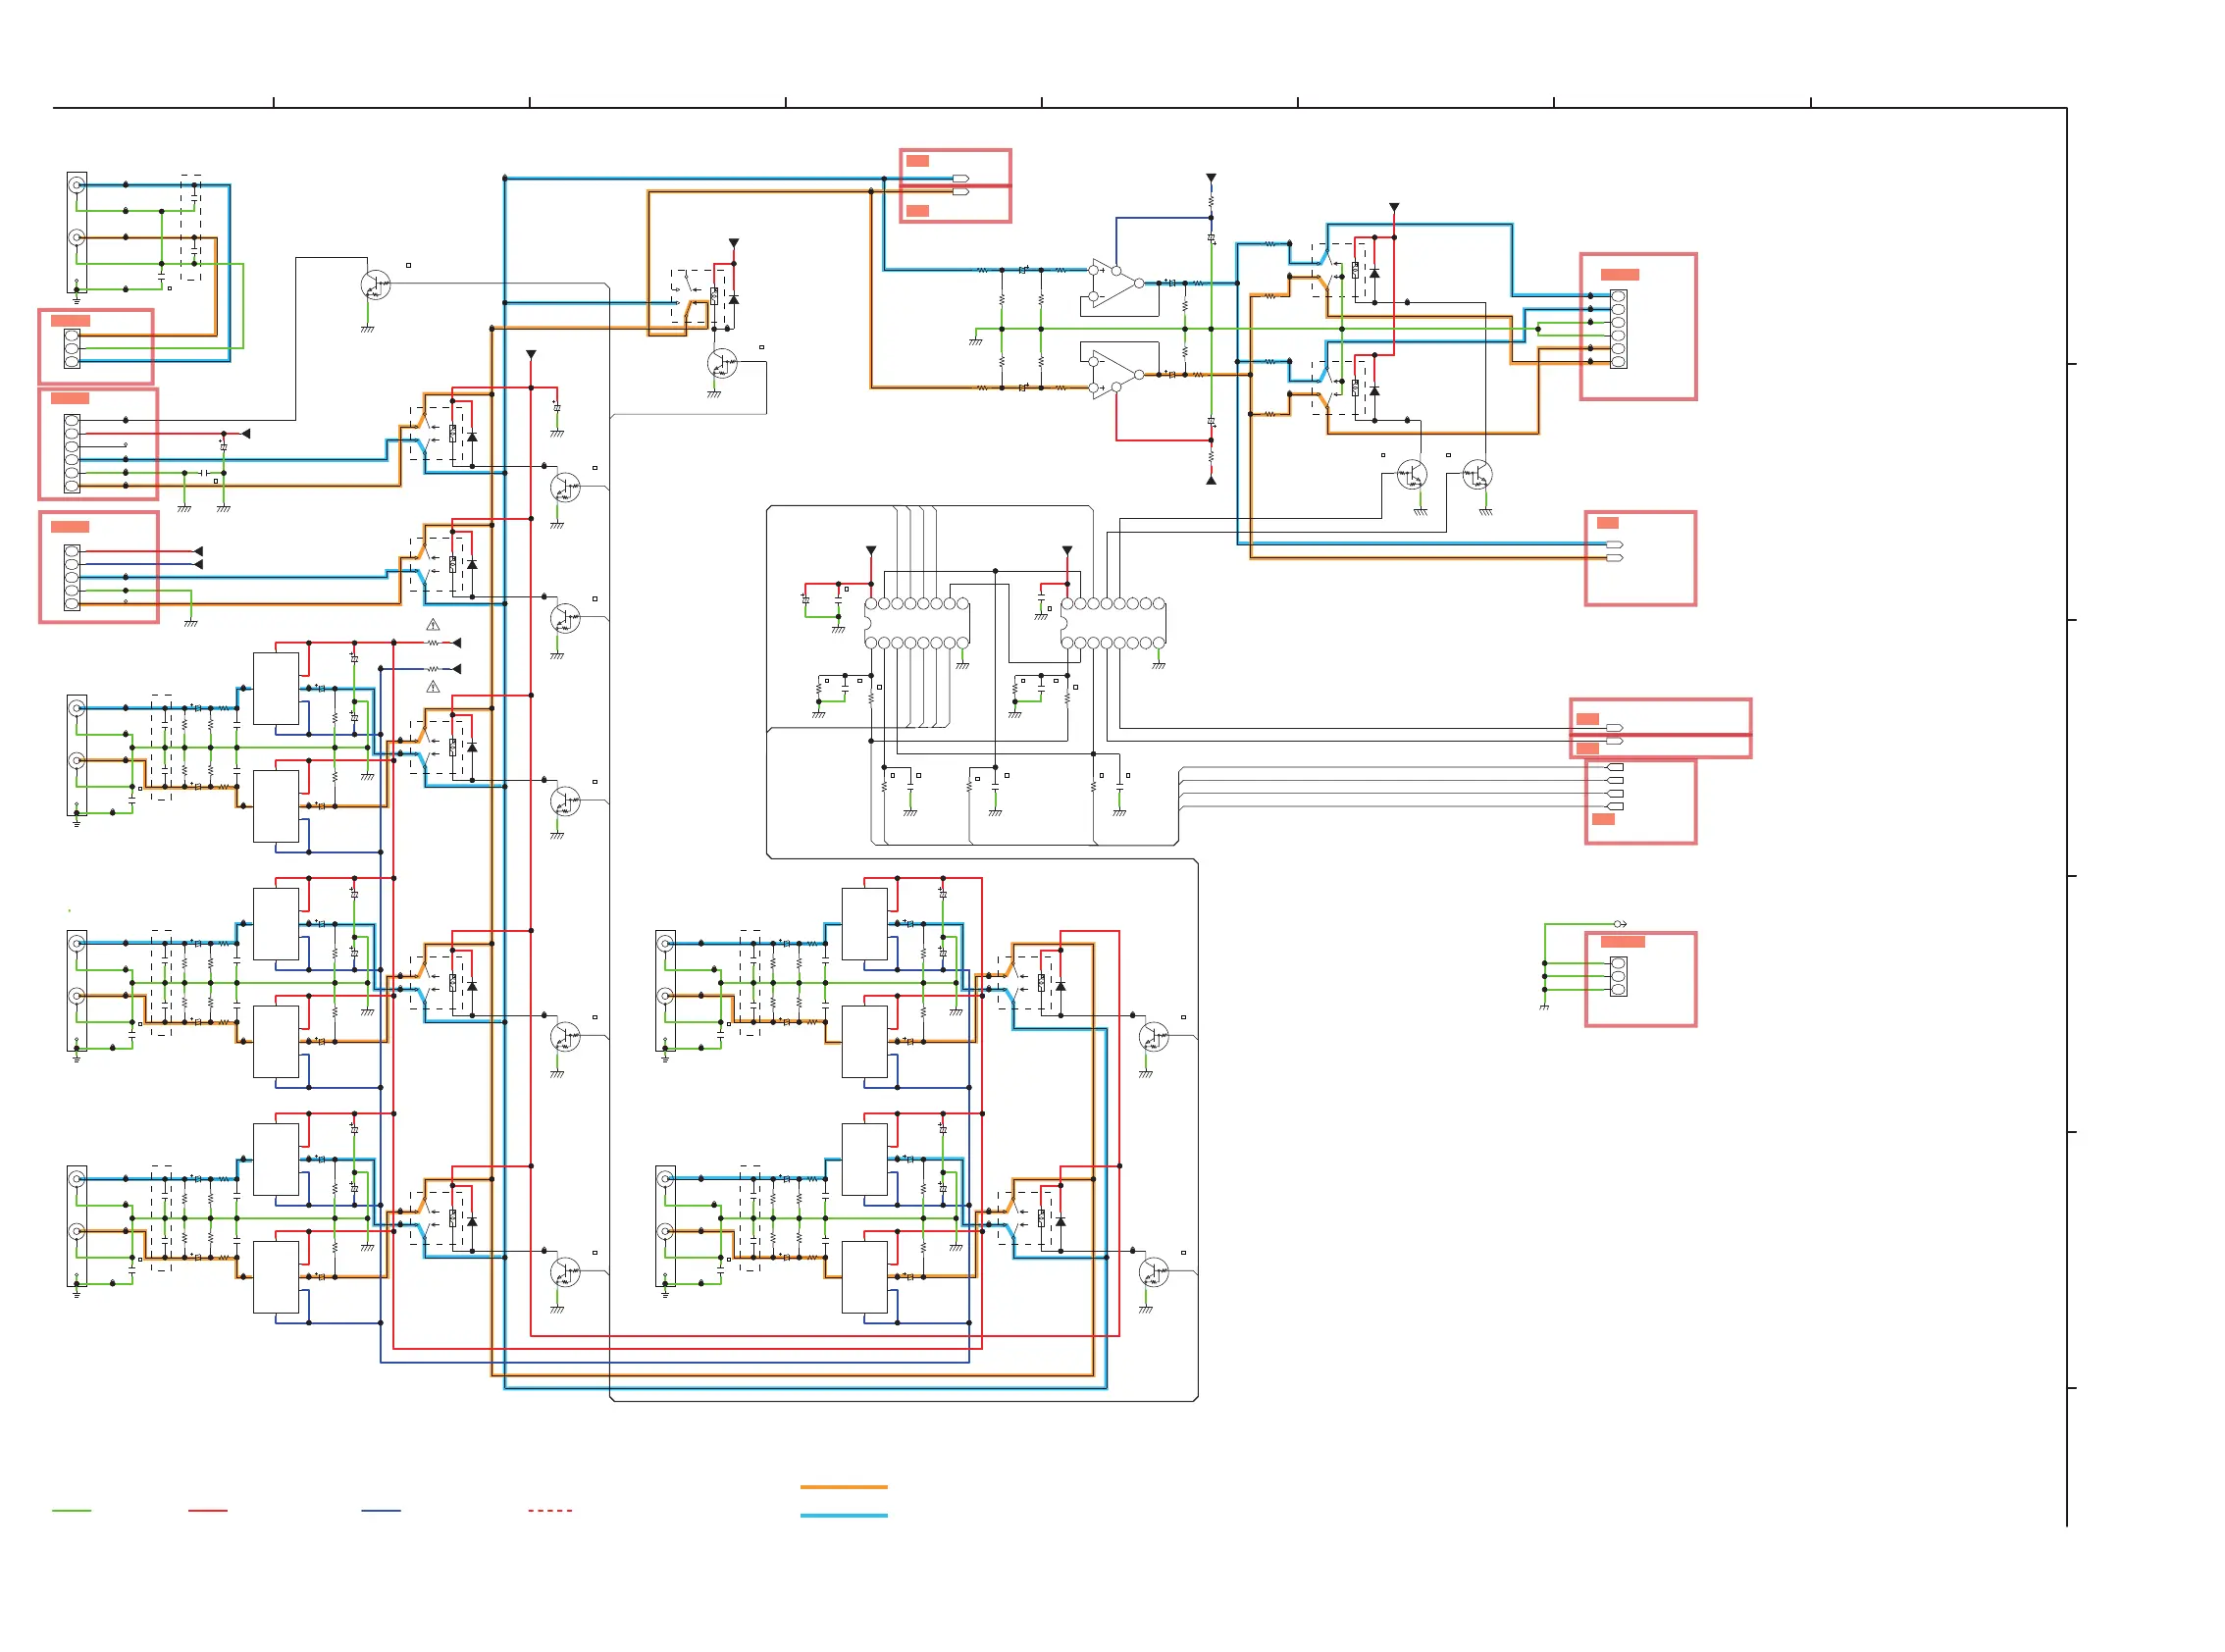The image size is (2225, 1652).
Task: Click the warning triangle above the red resistor line
Action: tap(433, 625)
